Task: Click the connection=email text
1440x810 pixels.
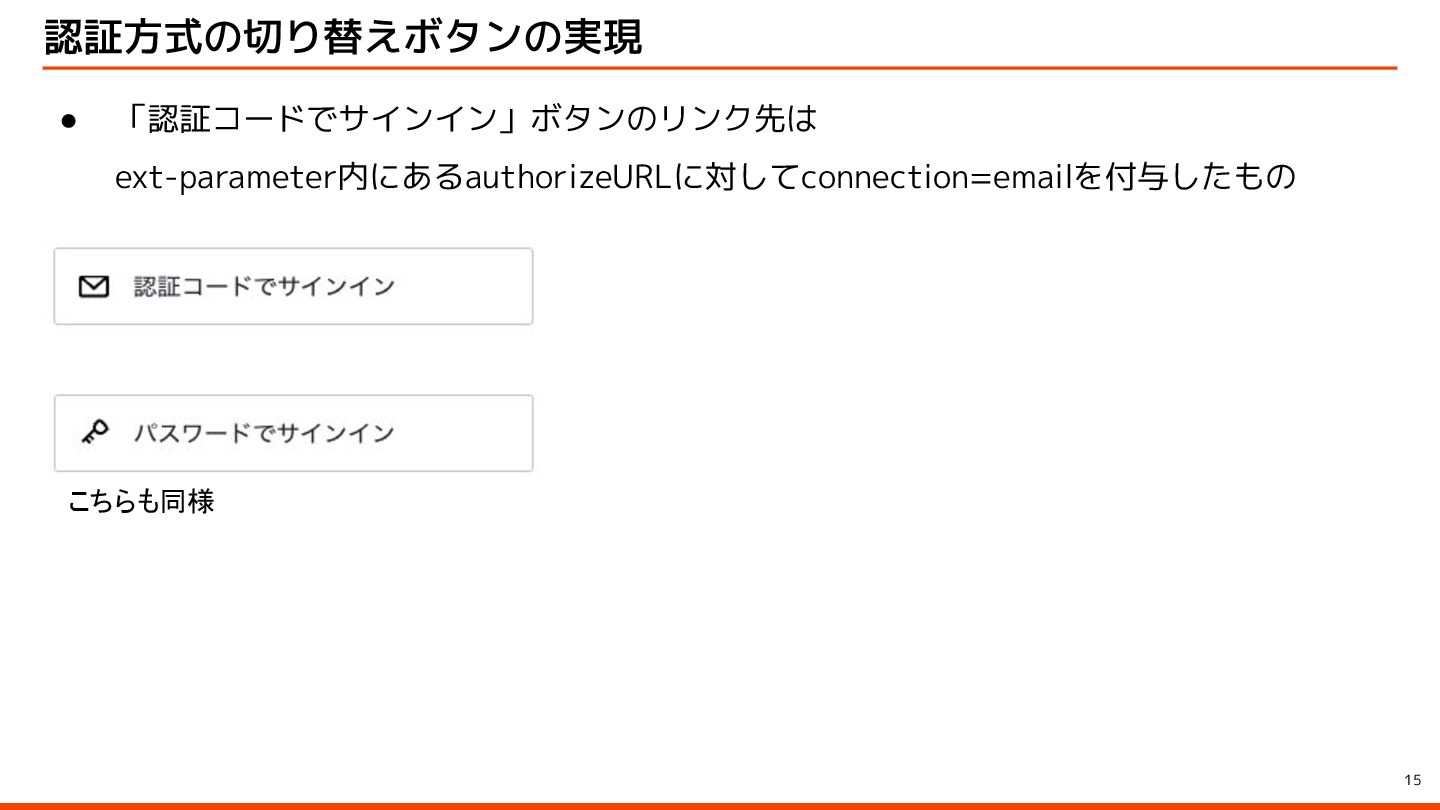Action: pos(937,178)
